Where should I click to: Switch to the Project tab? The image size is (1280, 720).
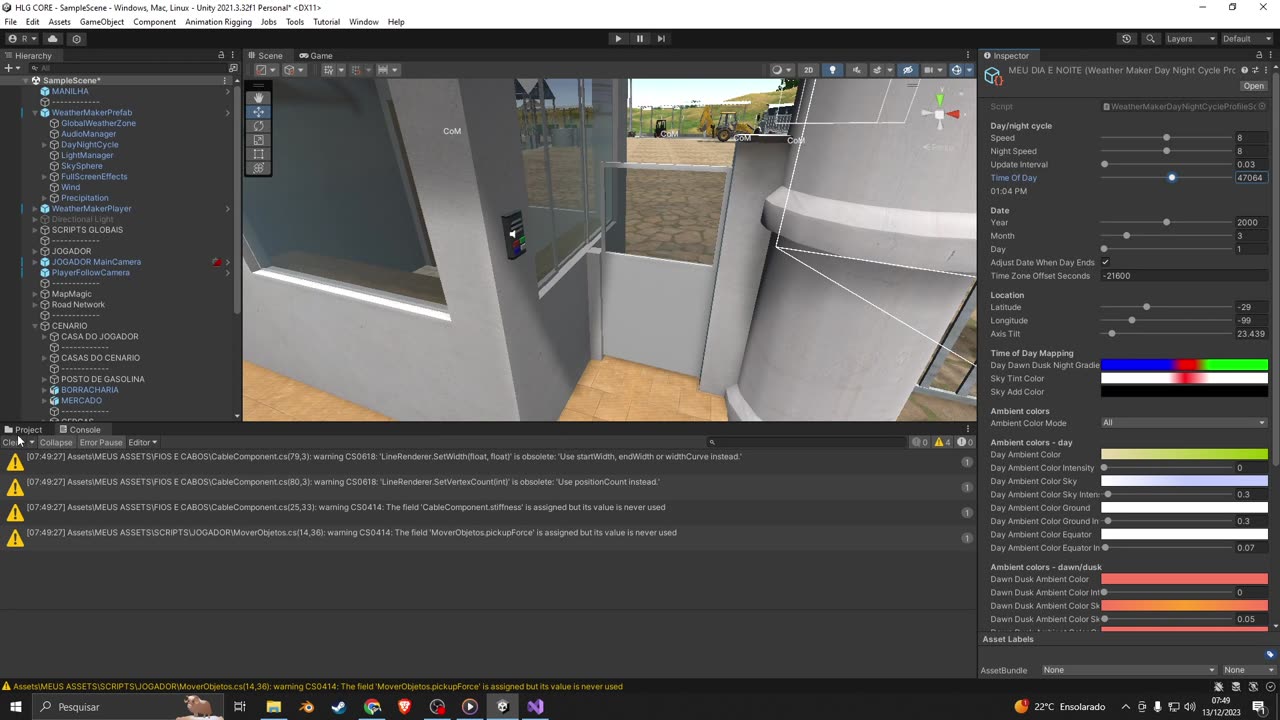coord(23,430)
